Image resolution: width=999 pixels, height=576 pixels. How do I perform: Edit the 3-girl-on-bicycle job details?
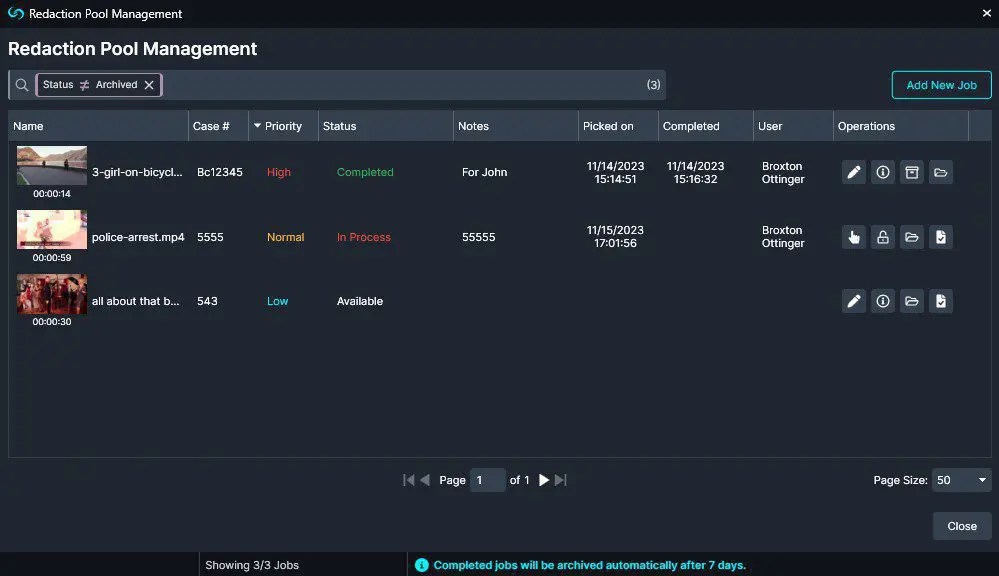tap(853, 172)
